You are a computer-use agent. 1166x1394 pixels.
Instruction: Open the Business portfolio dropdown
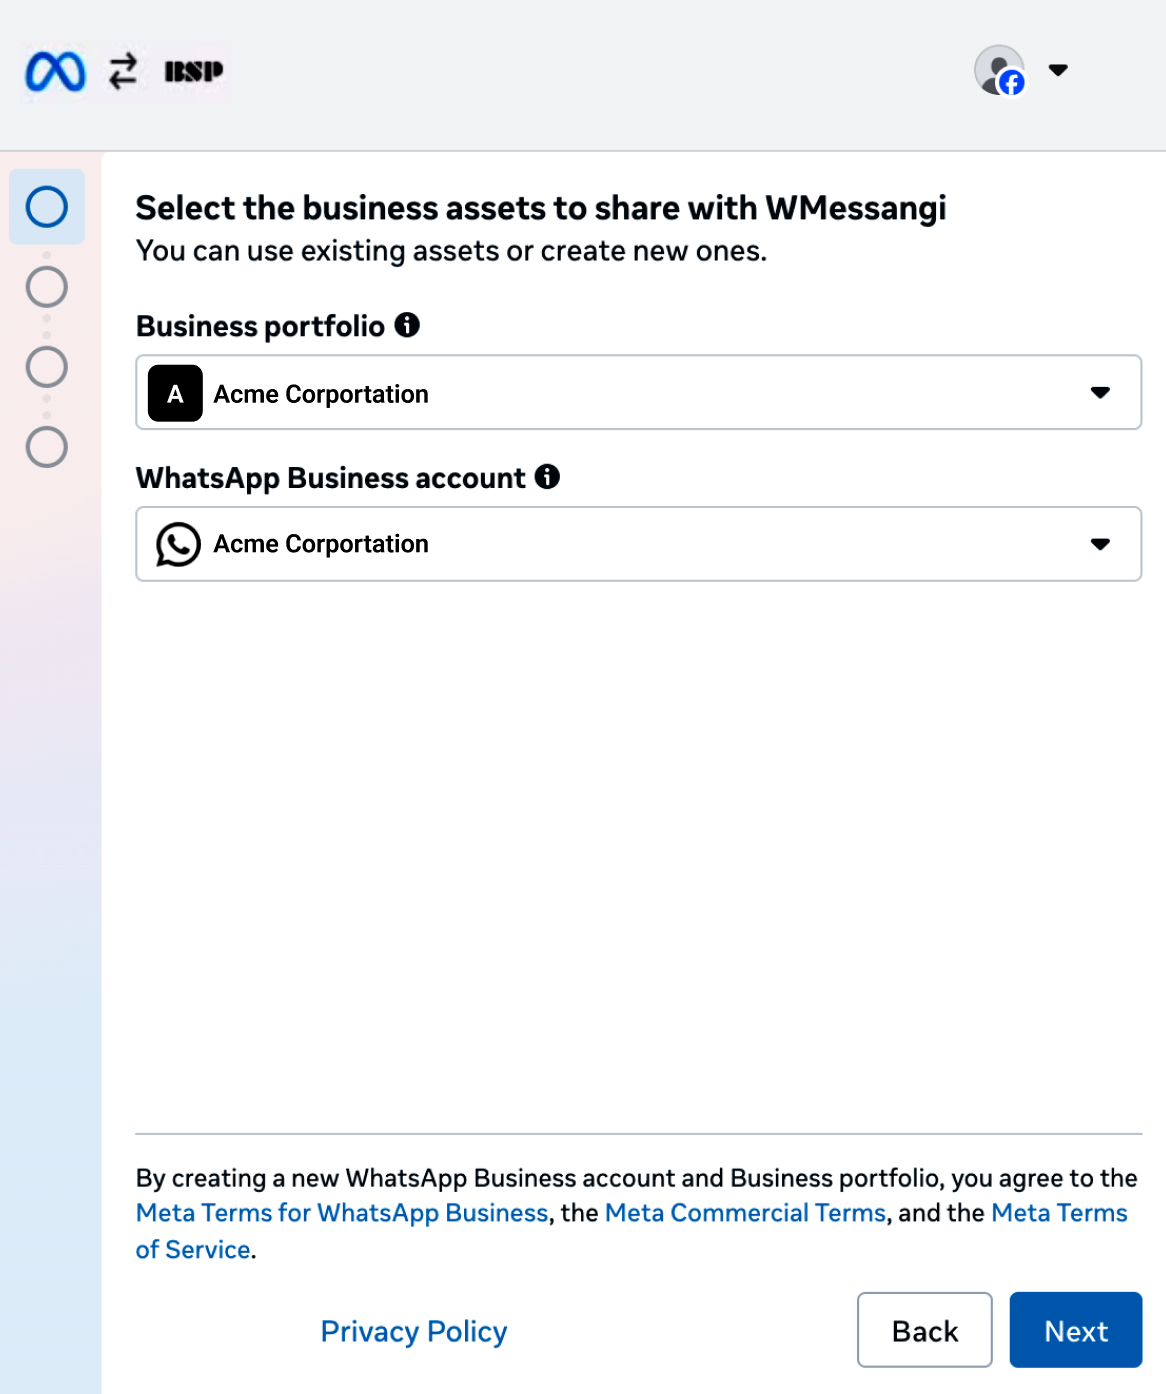639,392
